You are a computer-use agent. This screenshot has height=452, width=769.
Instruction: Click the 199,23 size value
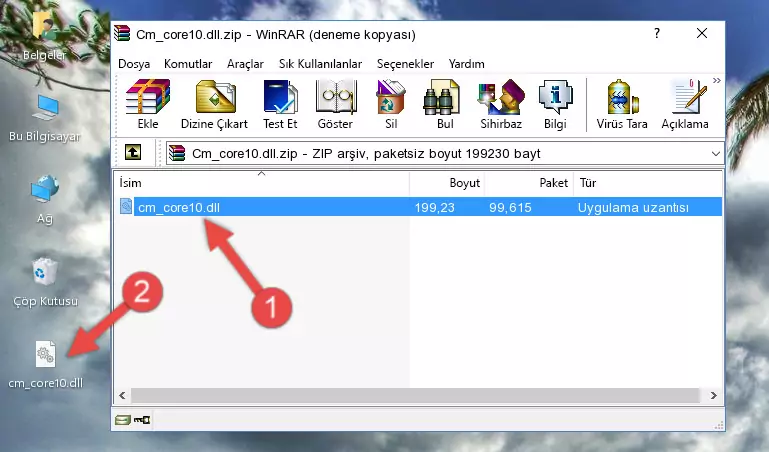(435, 207)
